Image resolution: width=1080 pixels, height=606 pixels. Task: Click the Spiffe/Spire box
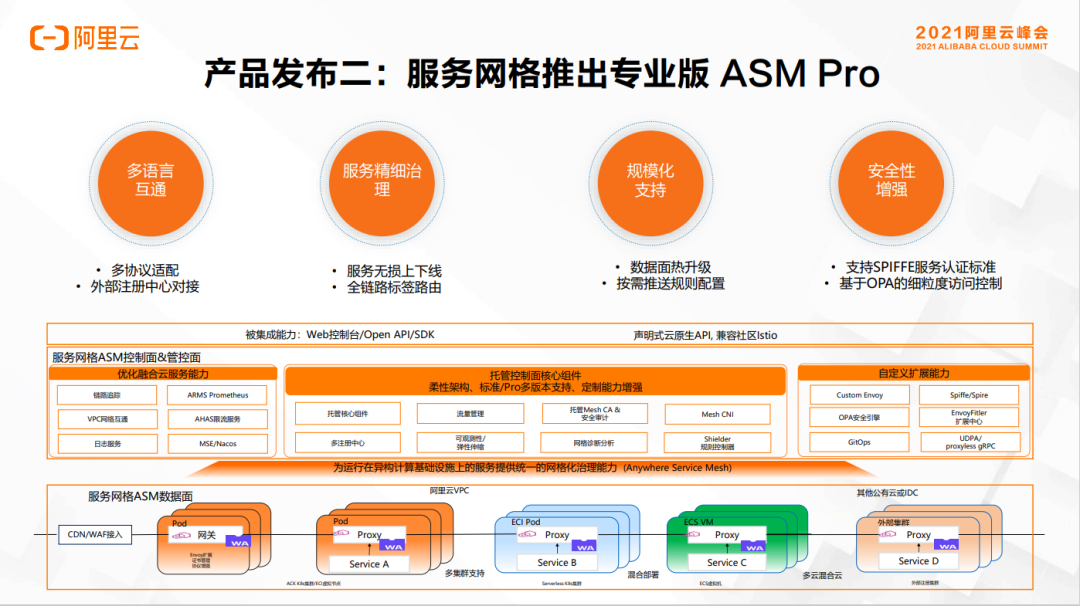tap(969, 395)
